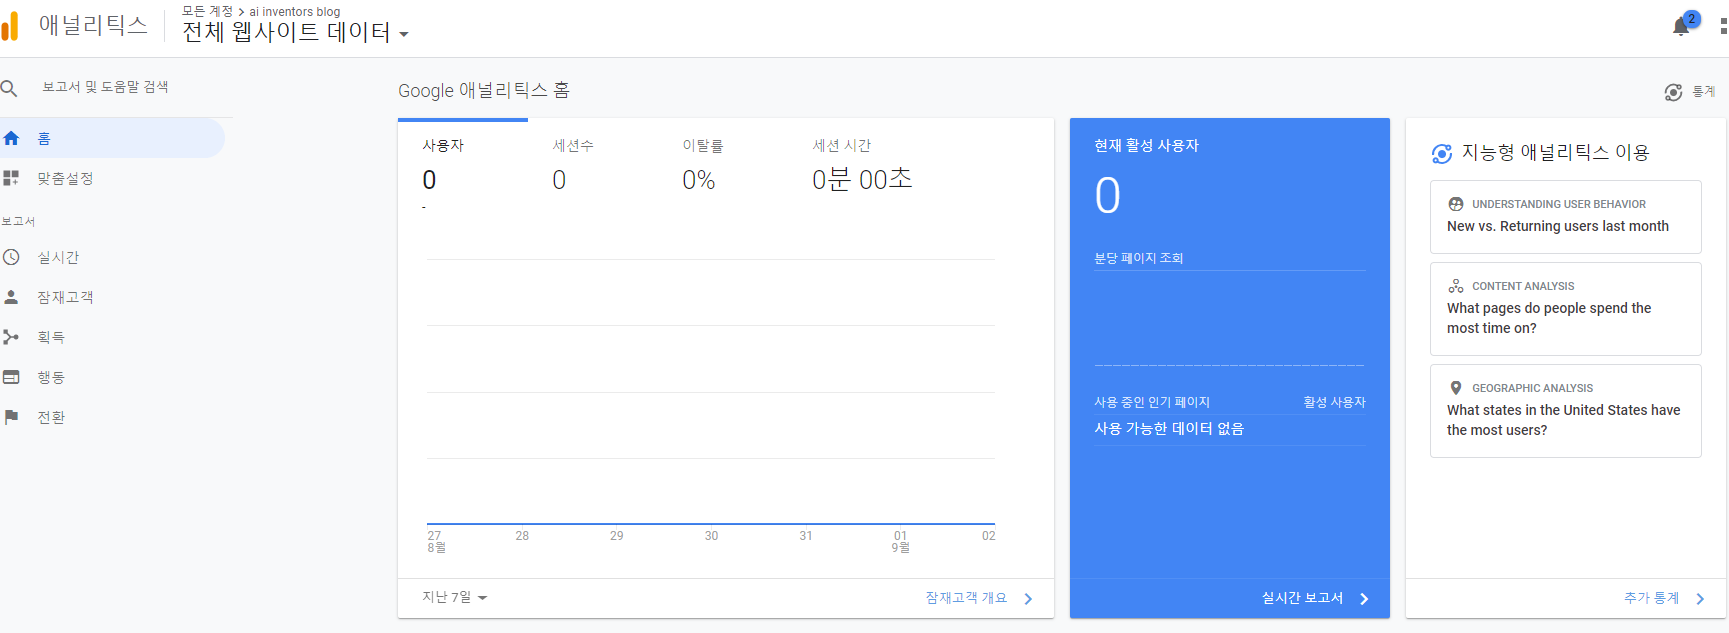This screenshot has height=633, width=1729.
Task: Click the 지능형 애널리틱스 이용 heading icon
Action: click(x=1442, y=153)
